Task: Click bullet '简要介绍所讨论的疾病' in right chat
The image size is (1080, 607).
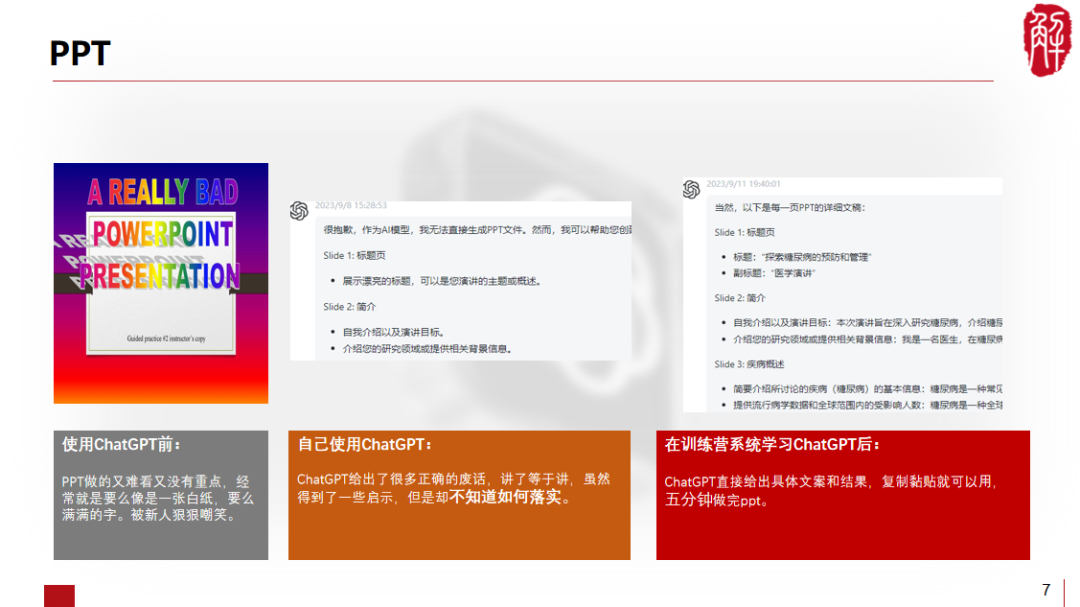Action: click(x=868, y=389)
